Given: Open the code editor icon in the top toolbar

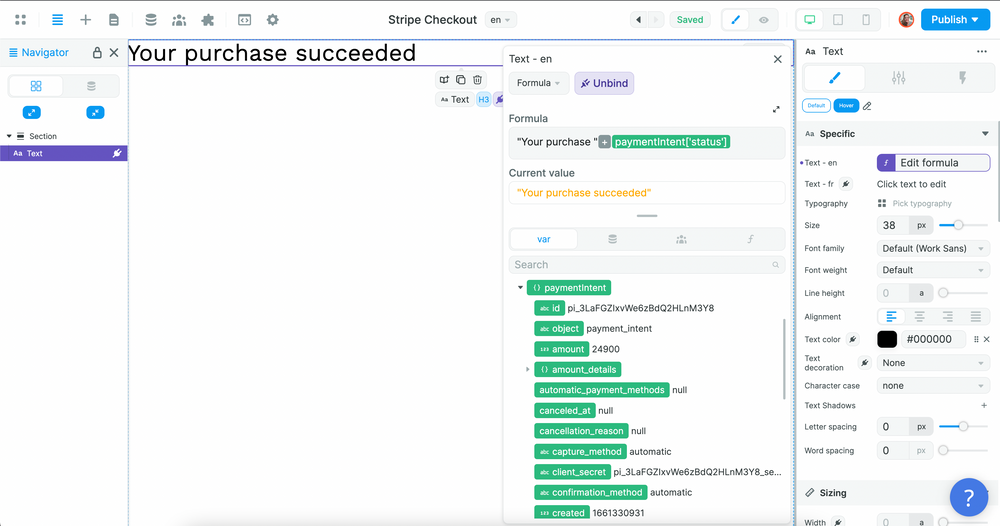Looking at the screenshot, I should coord(244,20).
